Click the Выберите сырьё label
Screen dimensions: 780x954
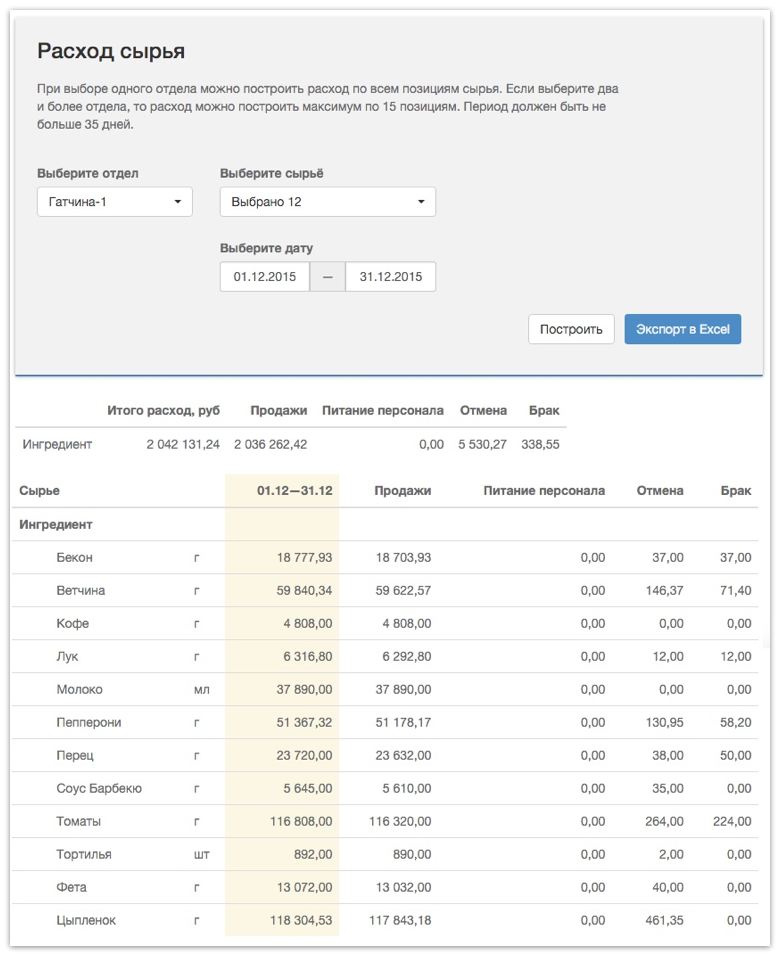point(271,173)
